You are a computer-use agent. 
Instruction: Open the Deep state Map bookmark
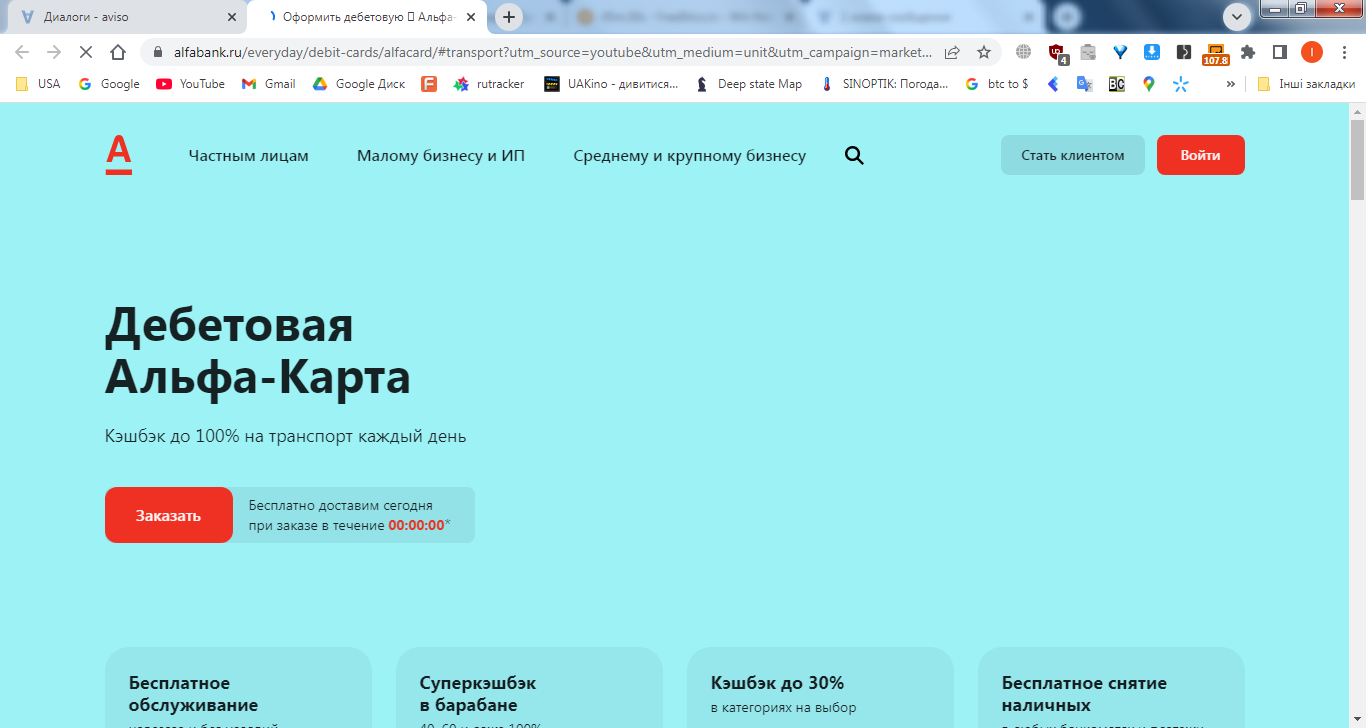(749, 84)
